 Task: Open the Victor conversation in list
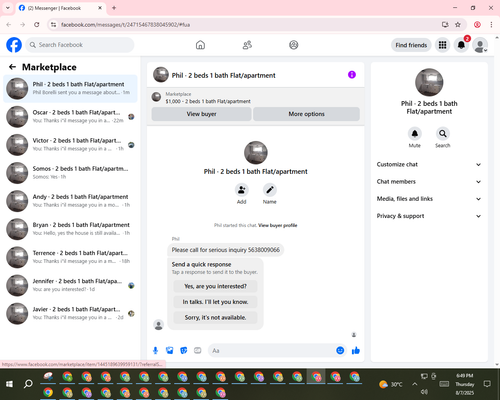(70, 145)
